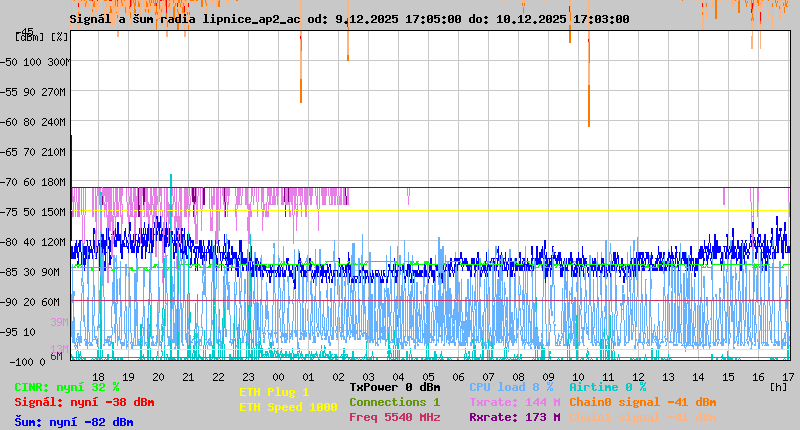Click the ETH Speed 1000 label
The height and width of the screenshot is (430, 800).
click(287, 407)
